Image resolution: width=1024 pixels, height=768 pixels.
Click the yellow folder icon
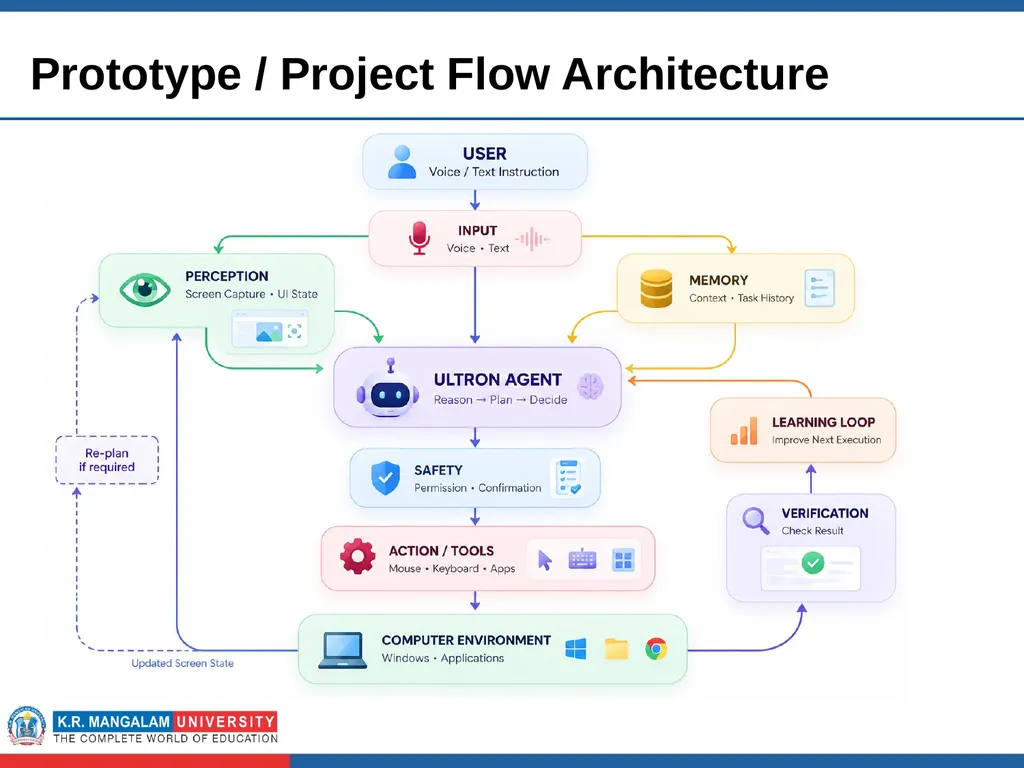616,648
